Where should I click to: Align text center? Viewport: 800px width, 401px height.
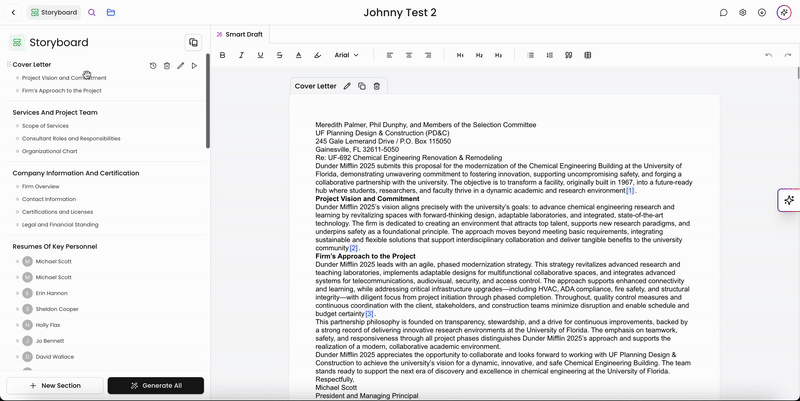409,55
